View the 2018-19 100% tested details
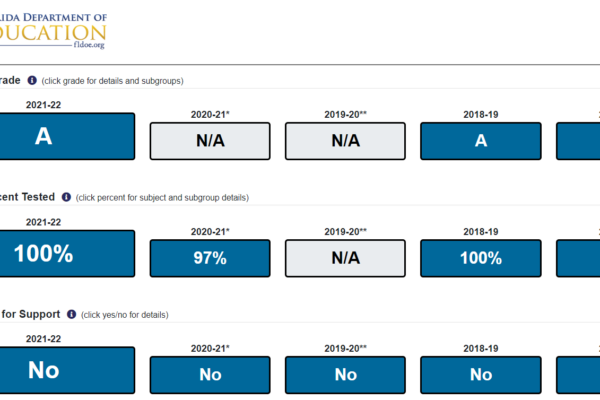600x400 pixels. (x=481, y=258)
